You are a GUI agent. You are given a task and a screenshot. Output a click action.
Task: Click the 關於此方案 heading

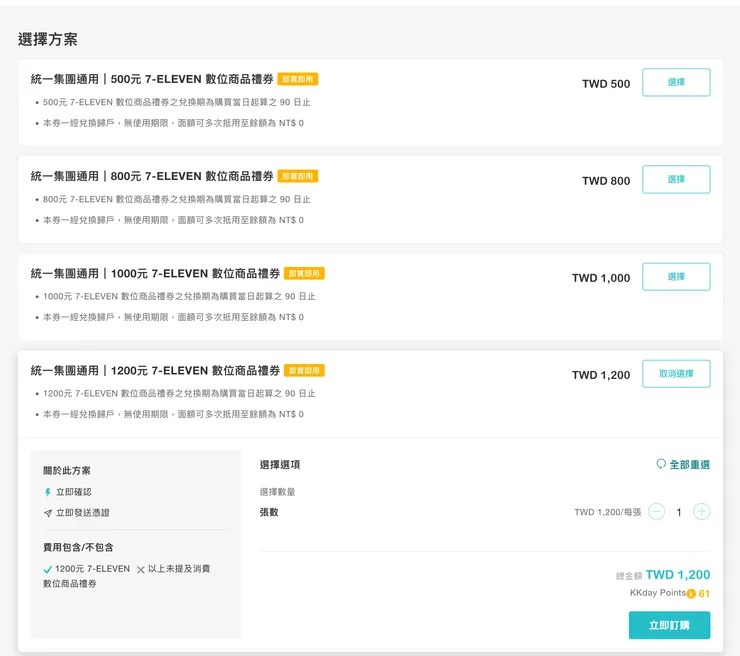pyautogui.click(x=67, y=471)
